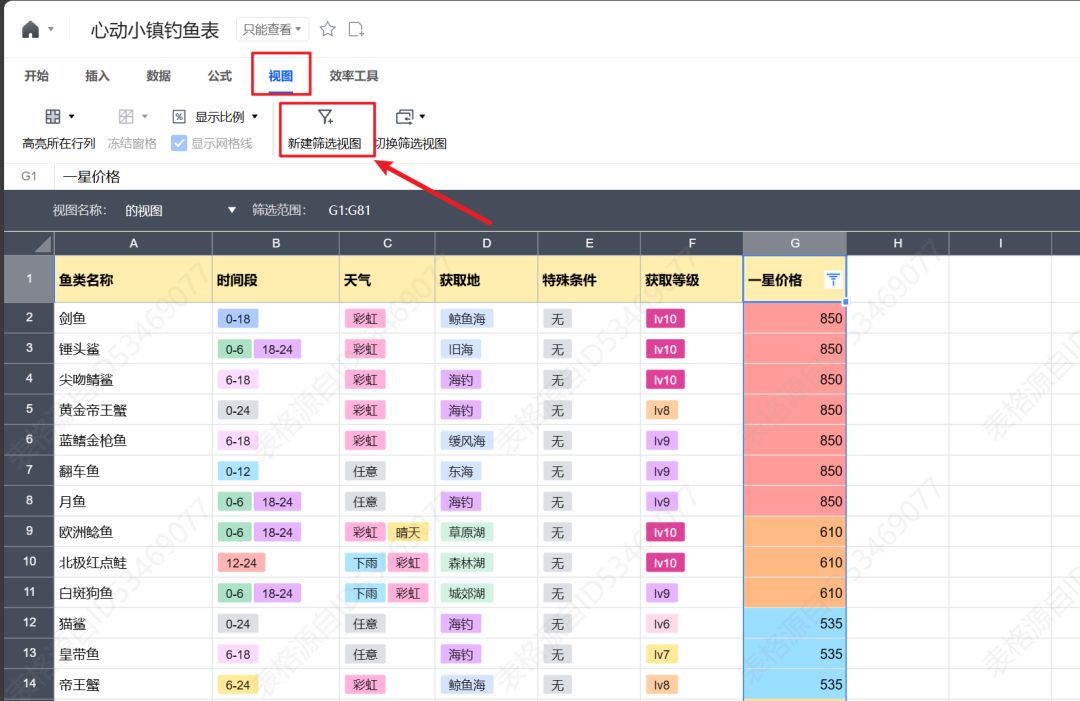Click the highlight row and column icon
The width and height of the screenshot is (1080, 701).
click(x=54, y=117)
